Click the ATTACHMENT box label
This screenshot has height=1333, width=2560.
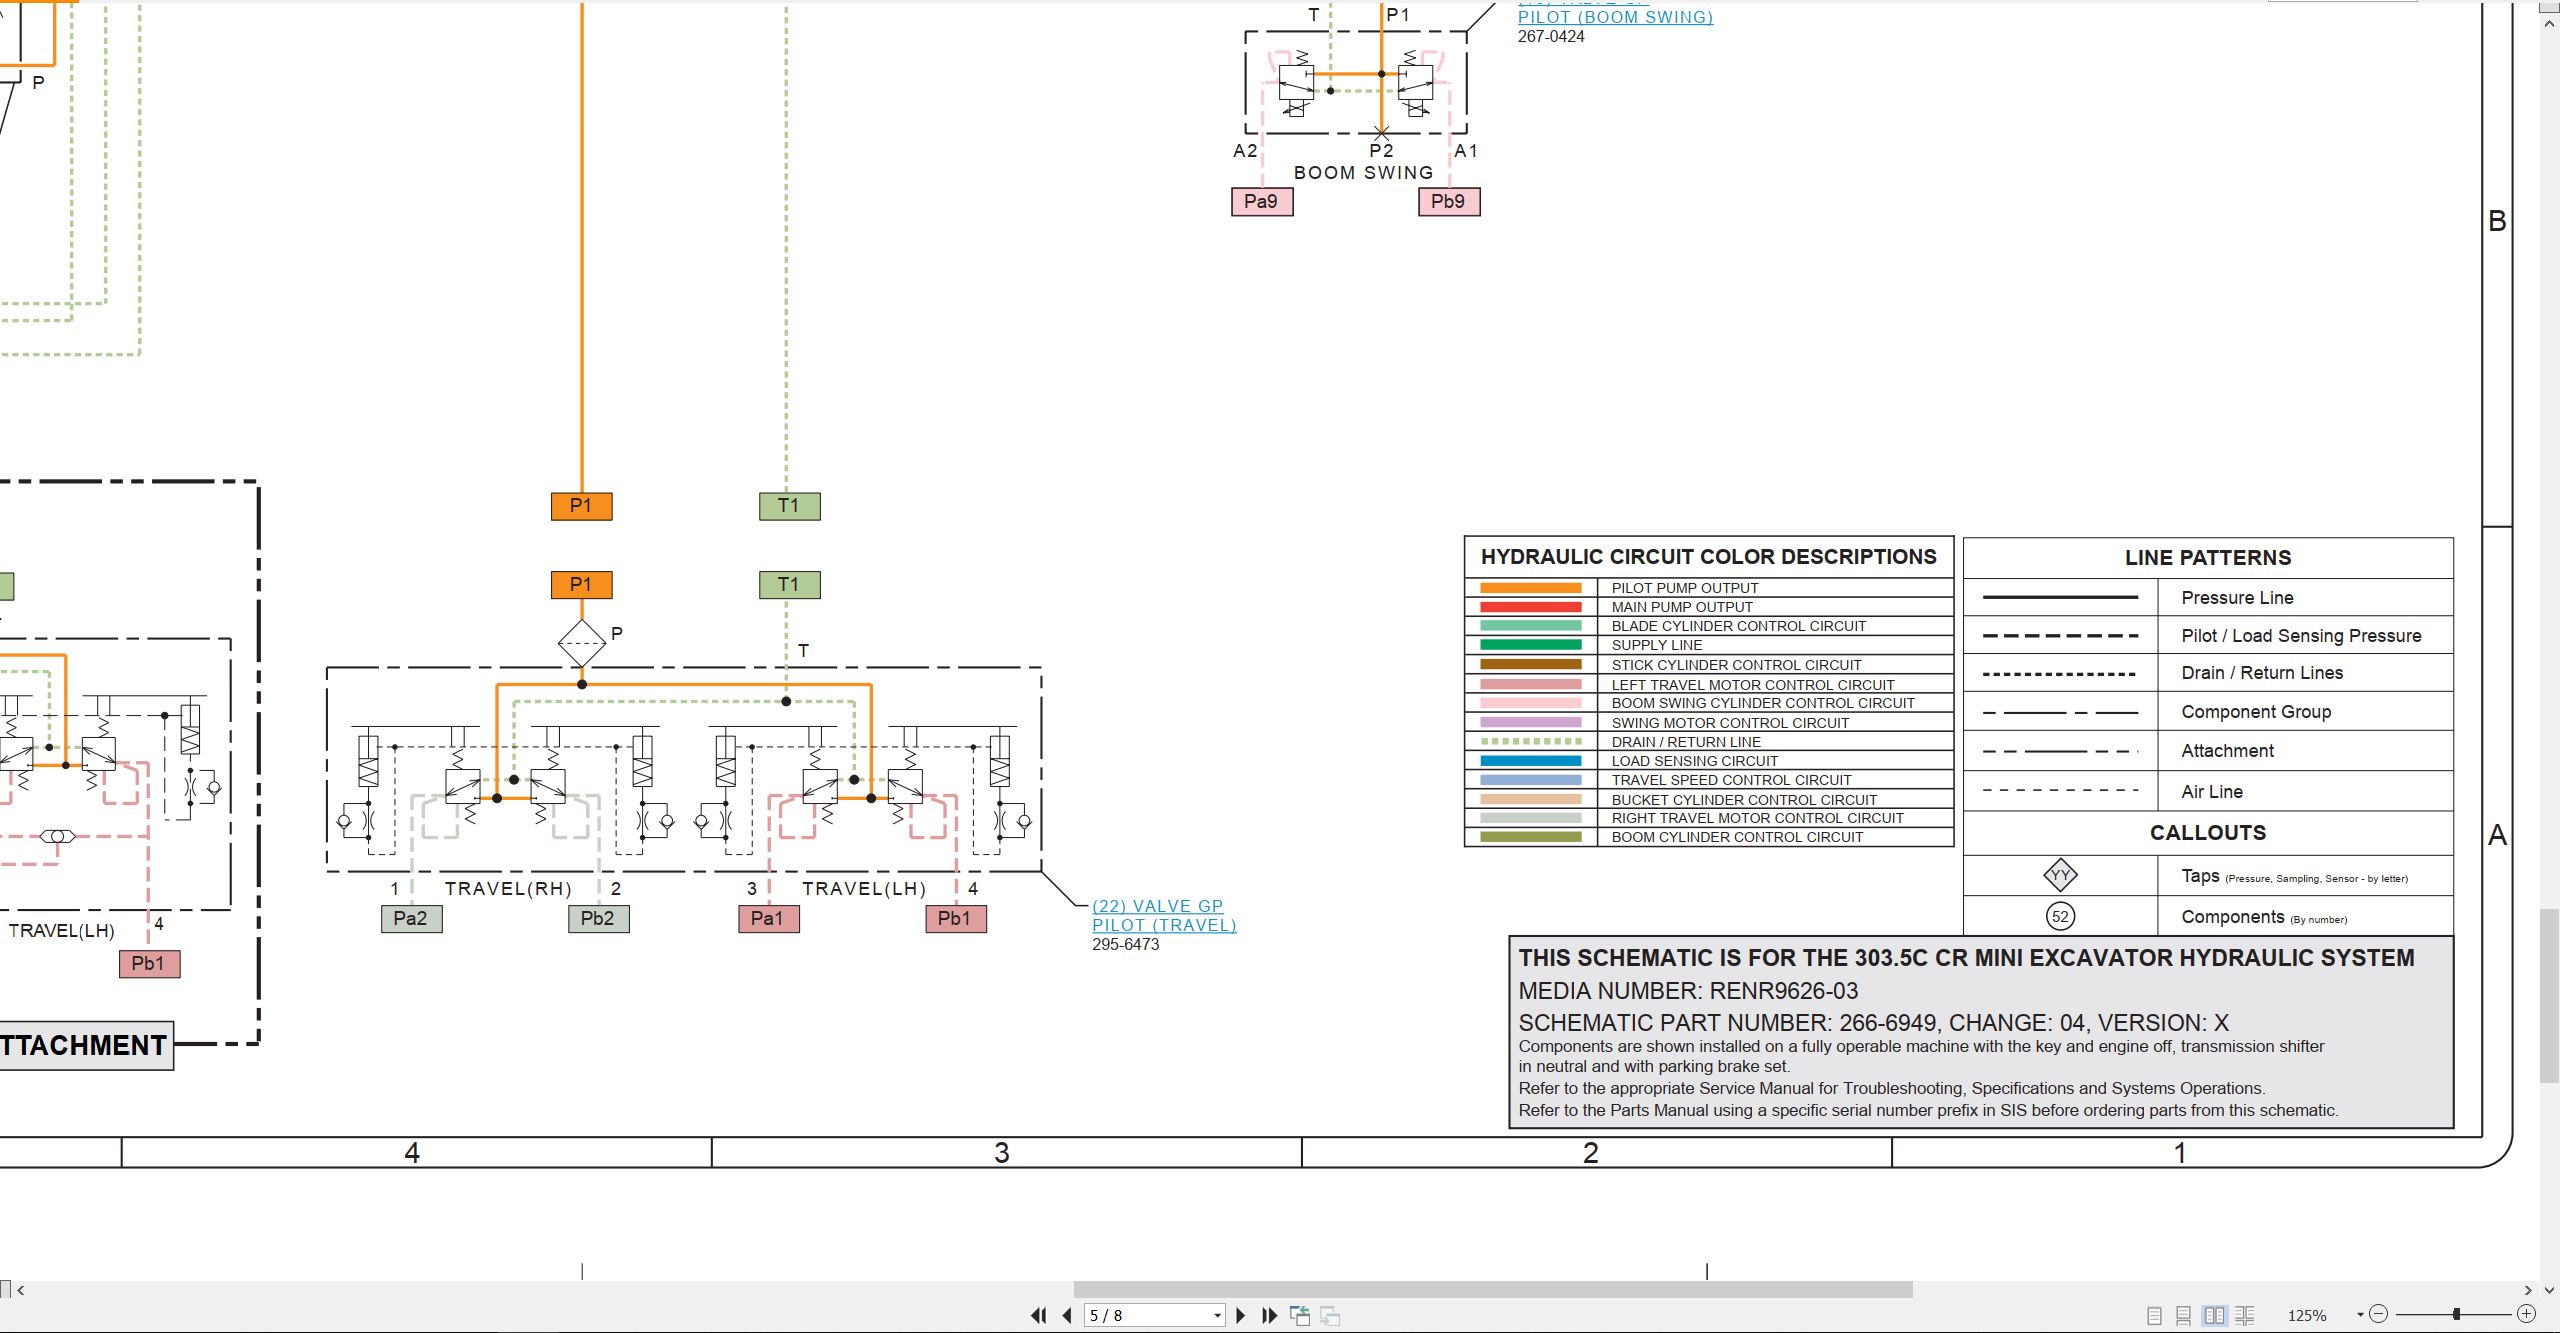[x=84, y=1045]
